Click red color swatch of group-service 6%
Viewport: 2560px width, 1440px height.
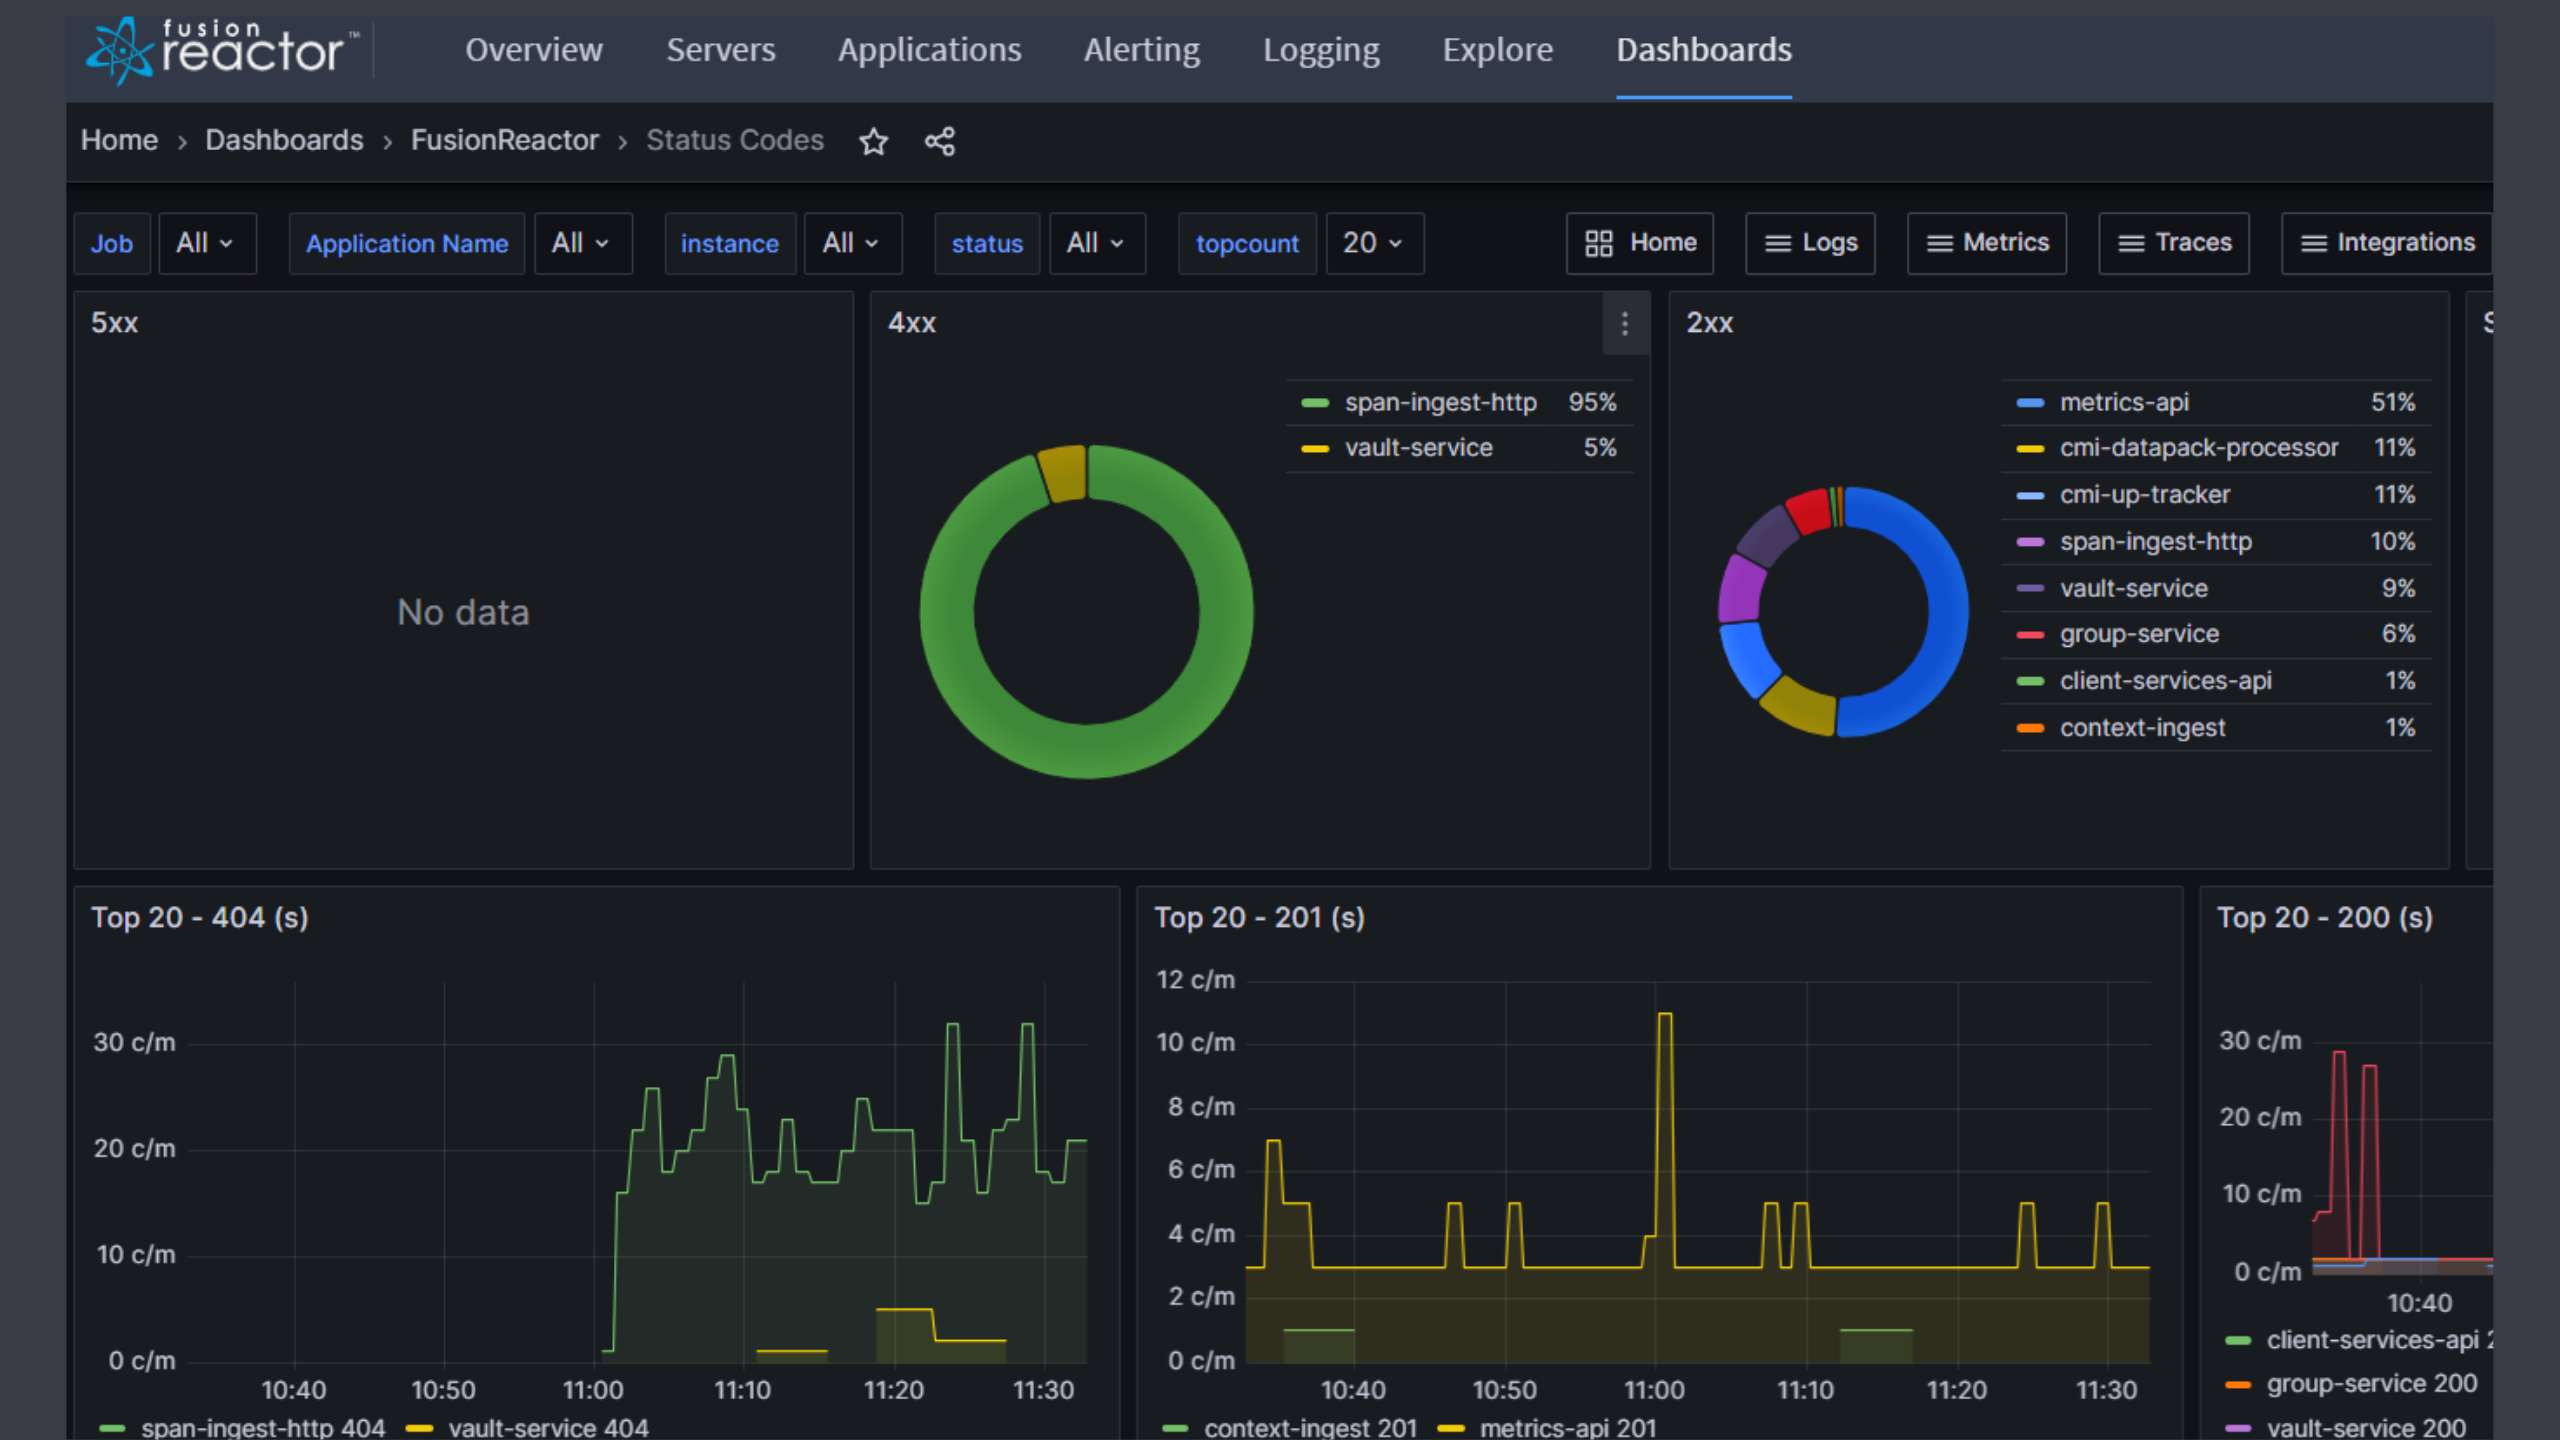[x=2030, y=635]
